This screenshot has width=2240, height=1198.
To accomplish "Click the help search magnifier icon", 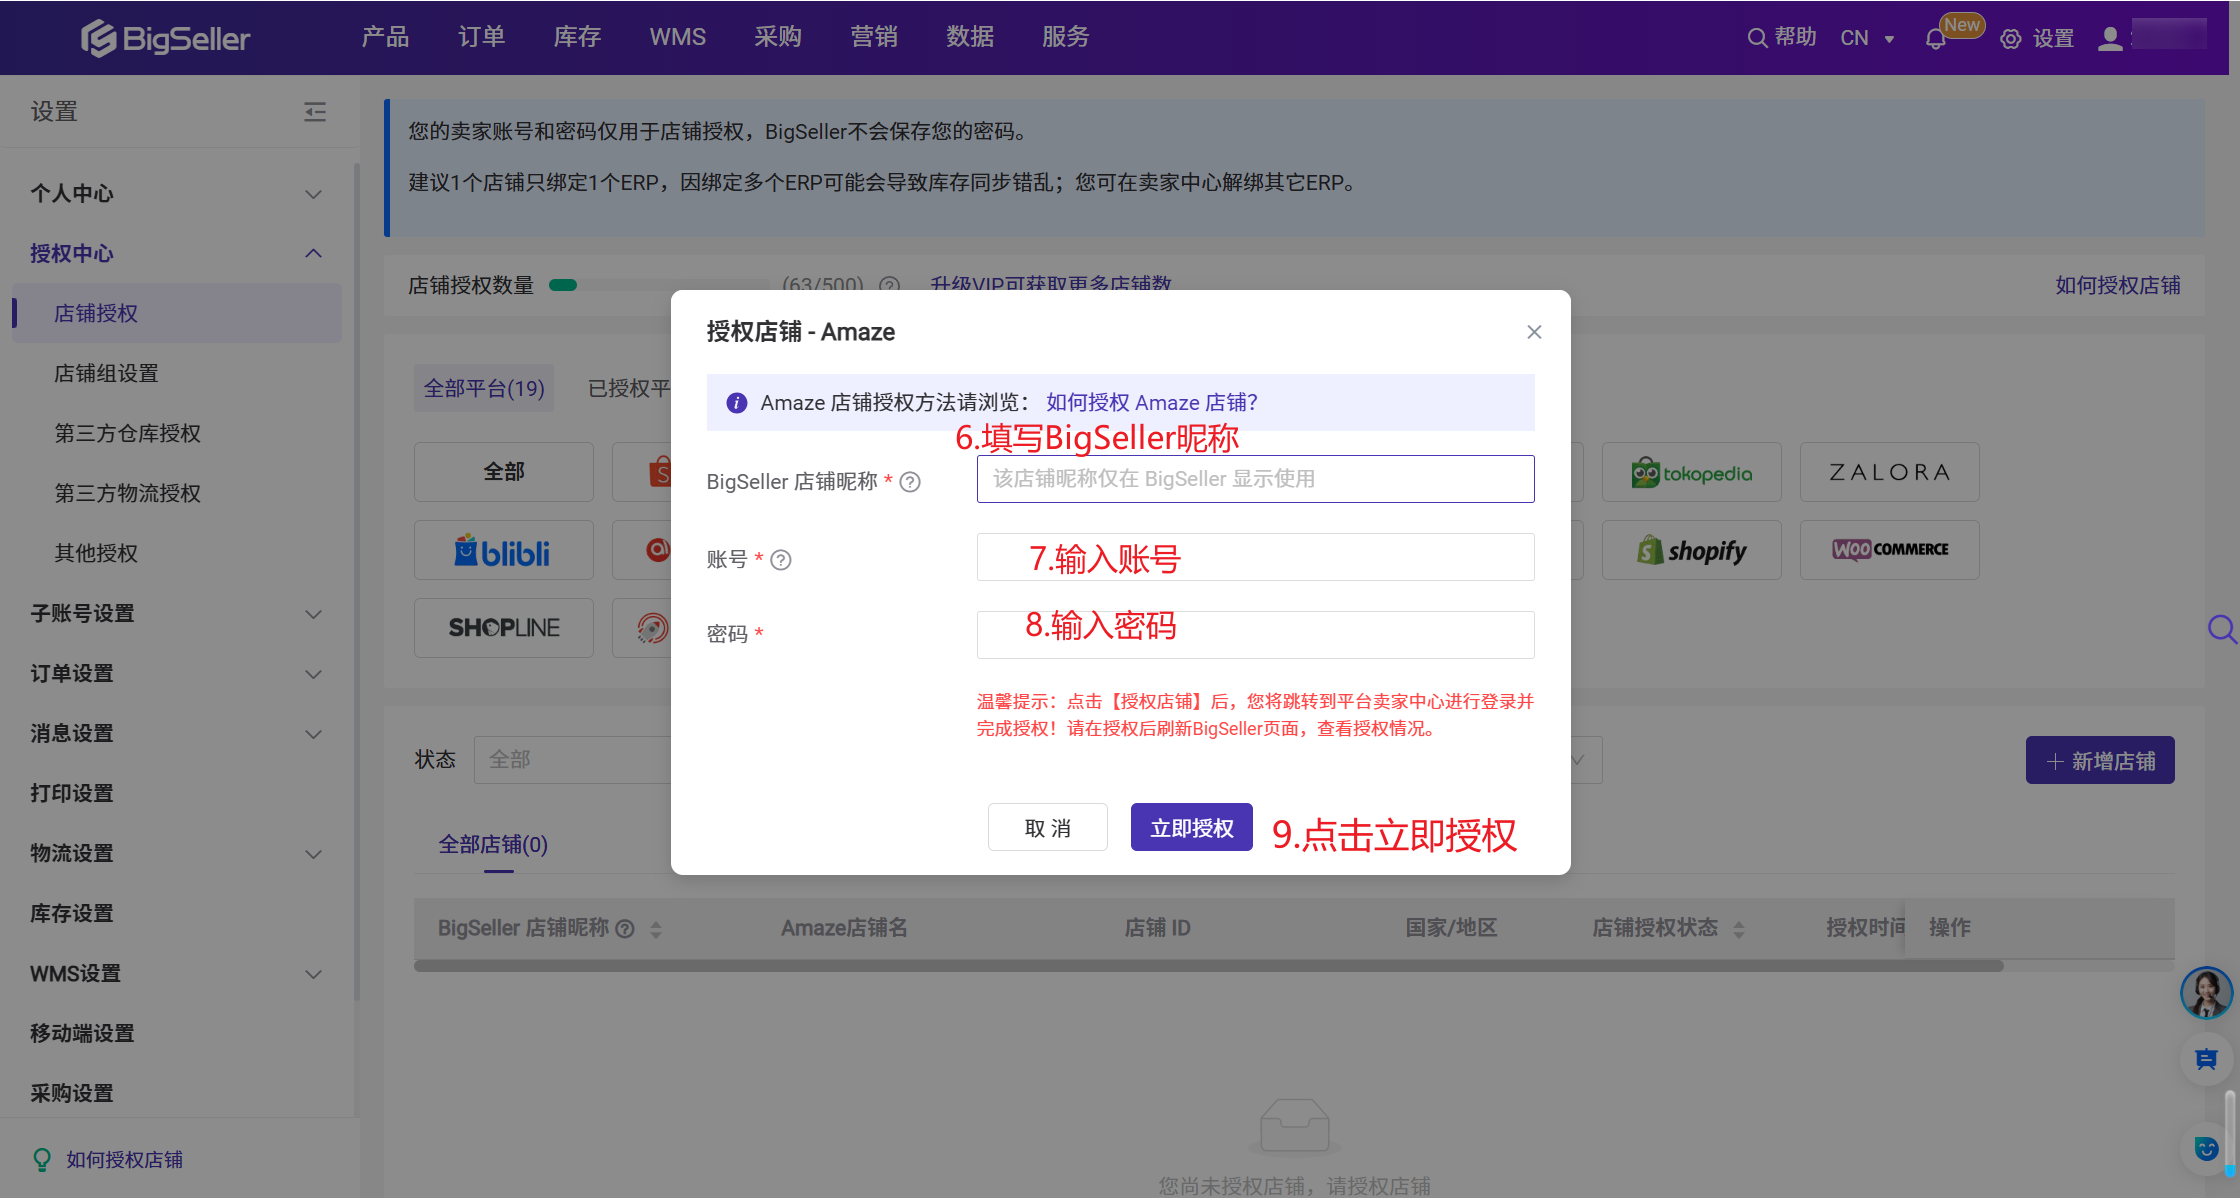I will (x=1757, y=38).
